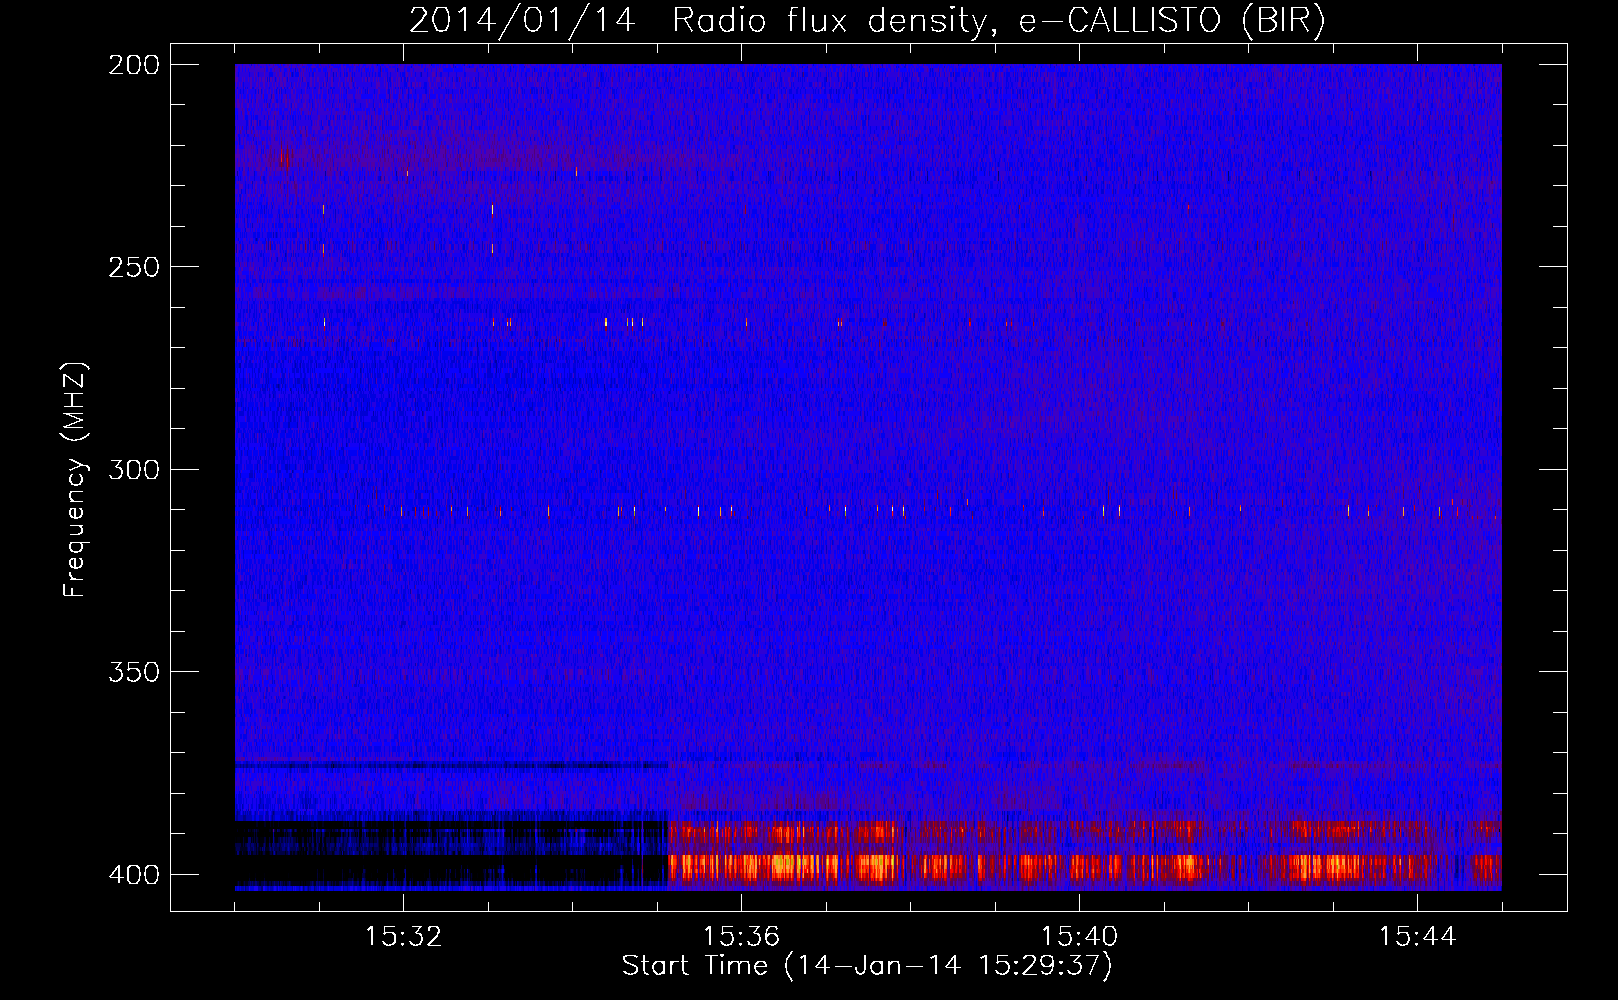The height and width of the screenshot is (1000, 1618).
Task: Click the 15:40 time tick label
Action: click(x=1079, y=937)
